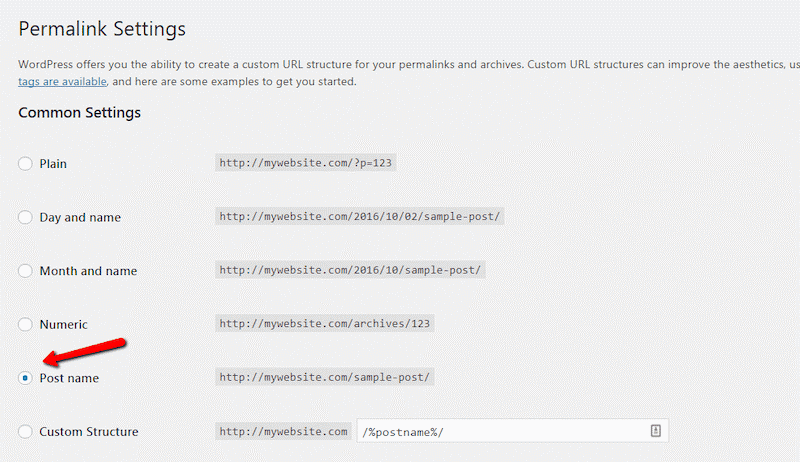The width and height of the screenshot is (800, 462).
Task: Click the selected Post name radio button
Action: (25, 378)
